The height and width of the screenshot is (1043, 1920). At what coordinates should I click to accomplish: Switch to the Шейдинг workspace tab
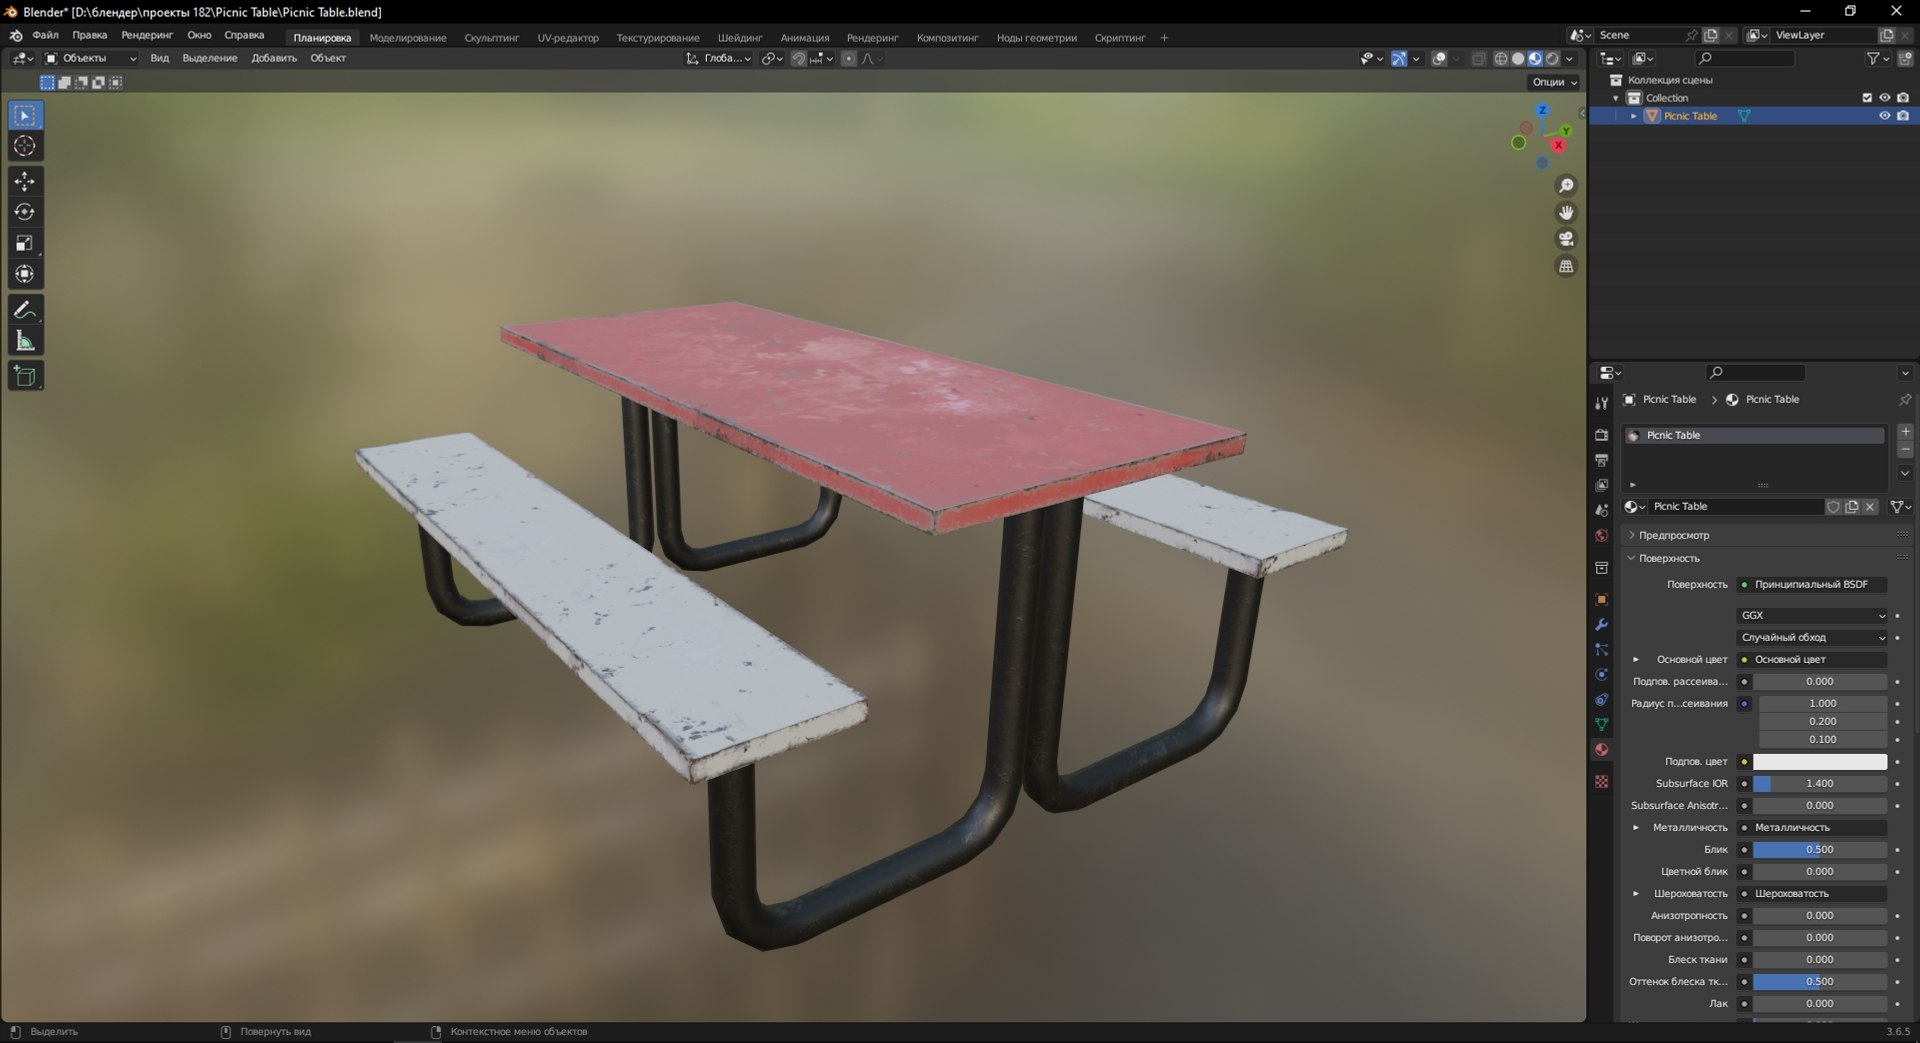pos(740,38)
